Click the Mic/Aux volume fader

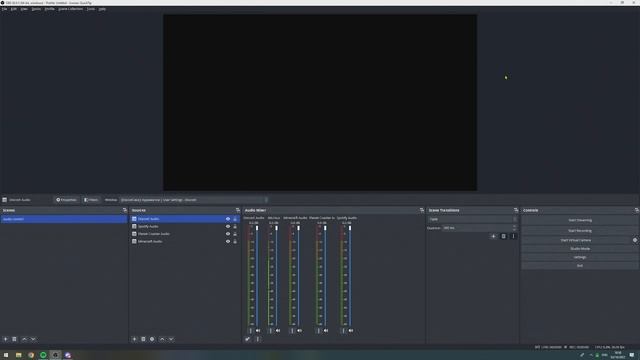click(276, 228)
